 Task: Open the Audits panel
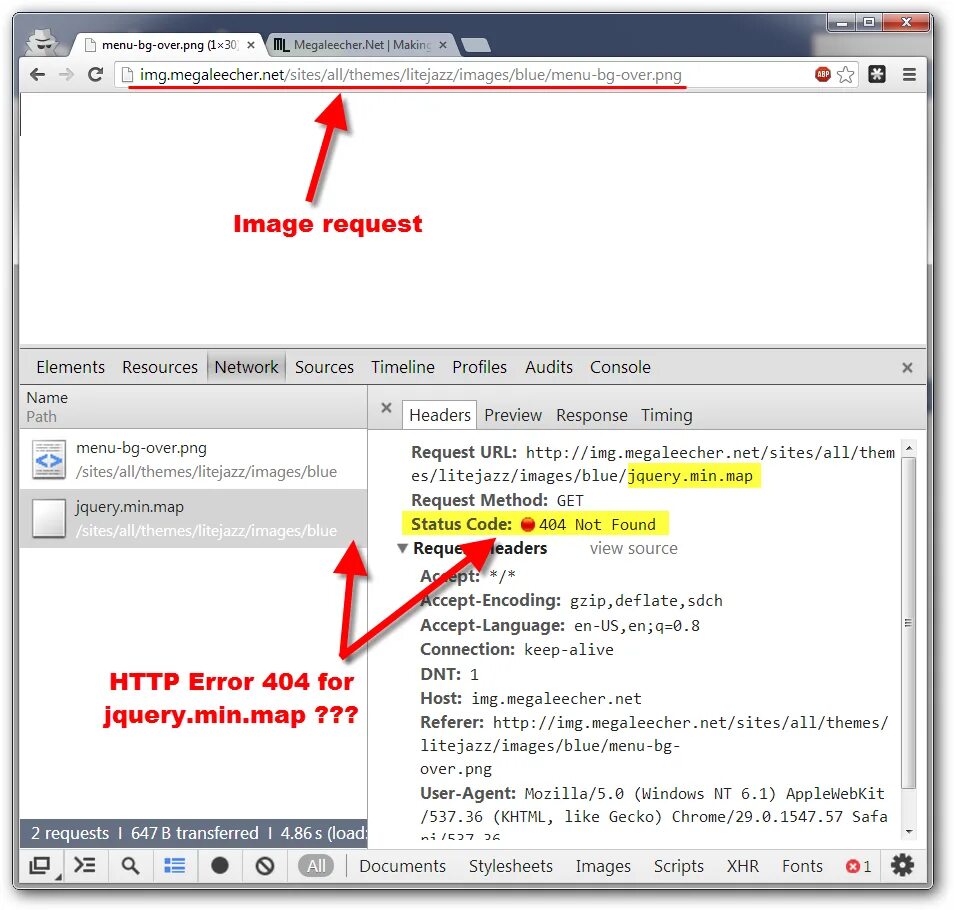point(549,367)
